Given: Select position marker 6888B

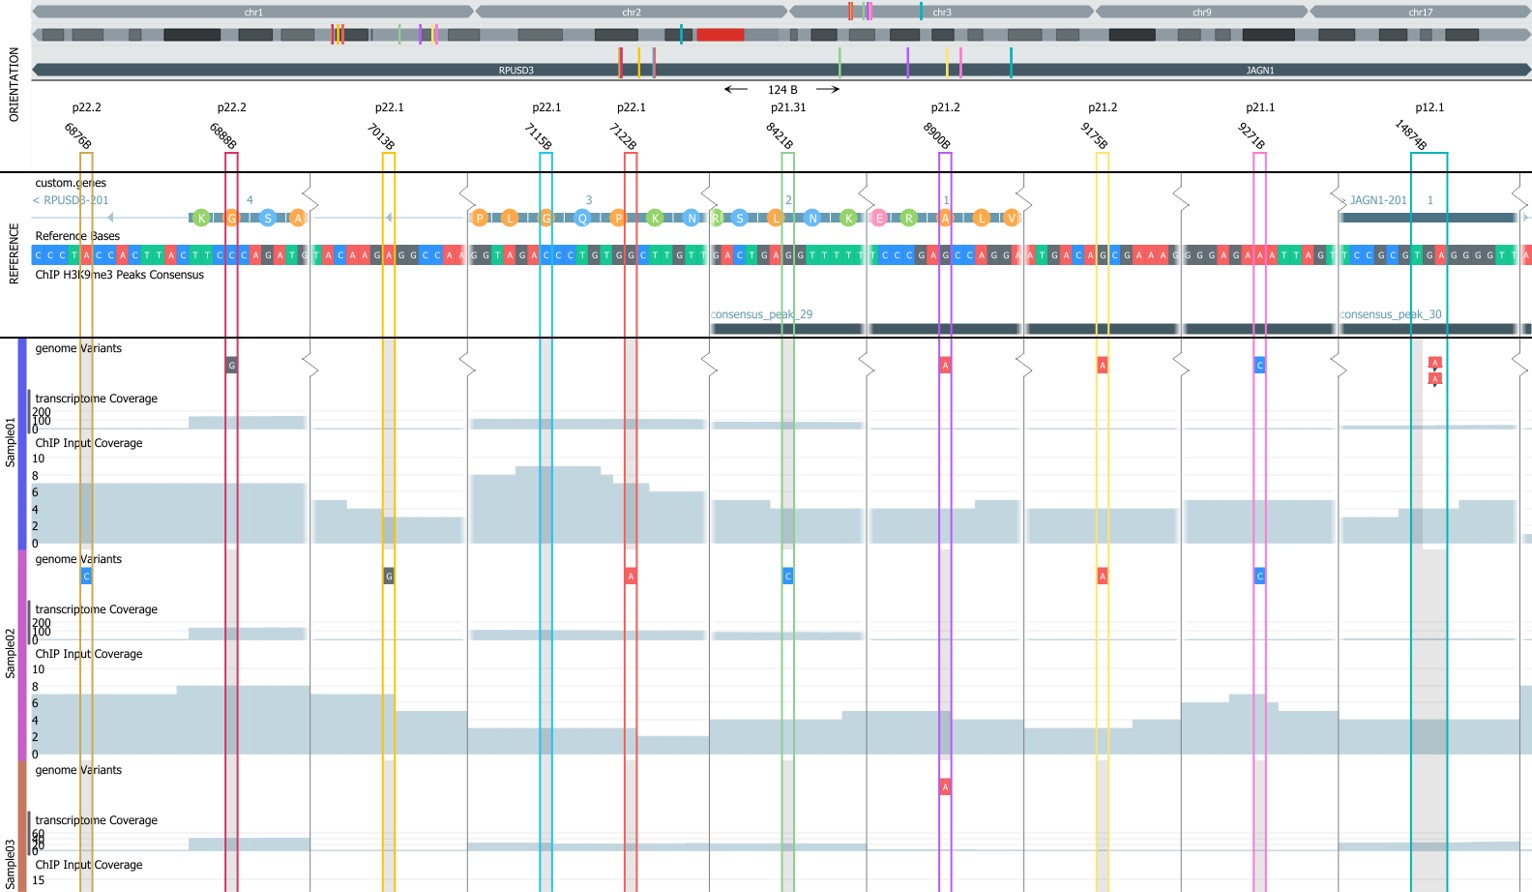Looking at the screenshot, I should pos(223,136).
